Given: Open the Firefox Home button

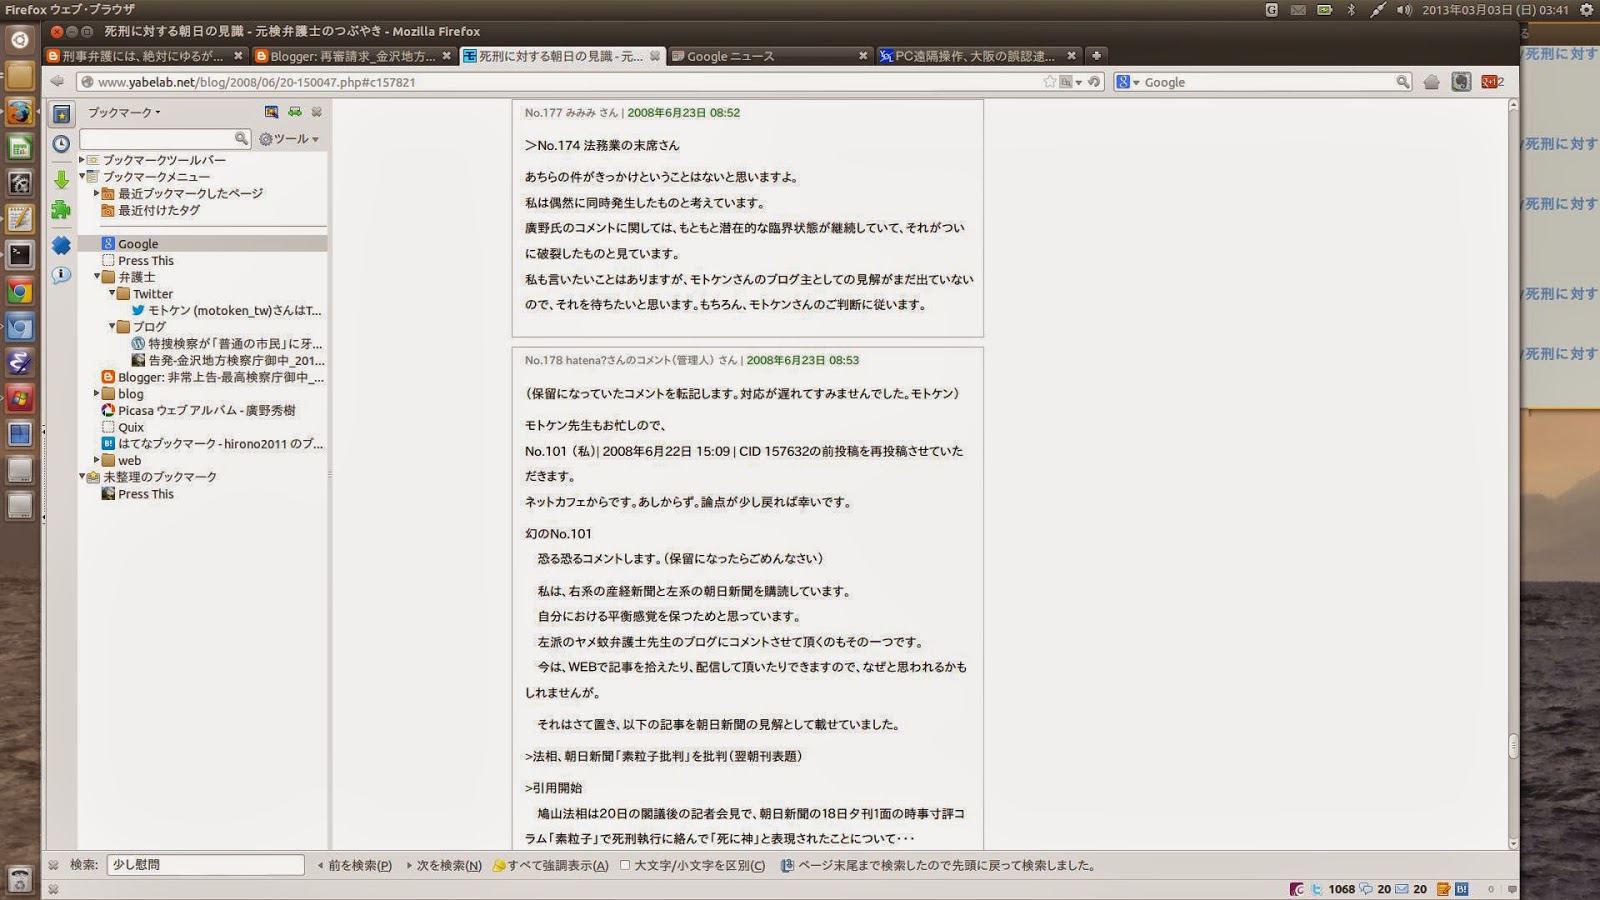Looking at the screenshot, I should tap(1432, 82).
